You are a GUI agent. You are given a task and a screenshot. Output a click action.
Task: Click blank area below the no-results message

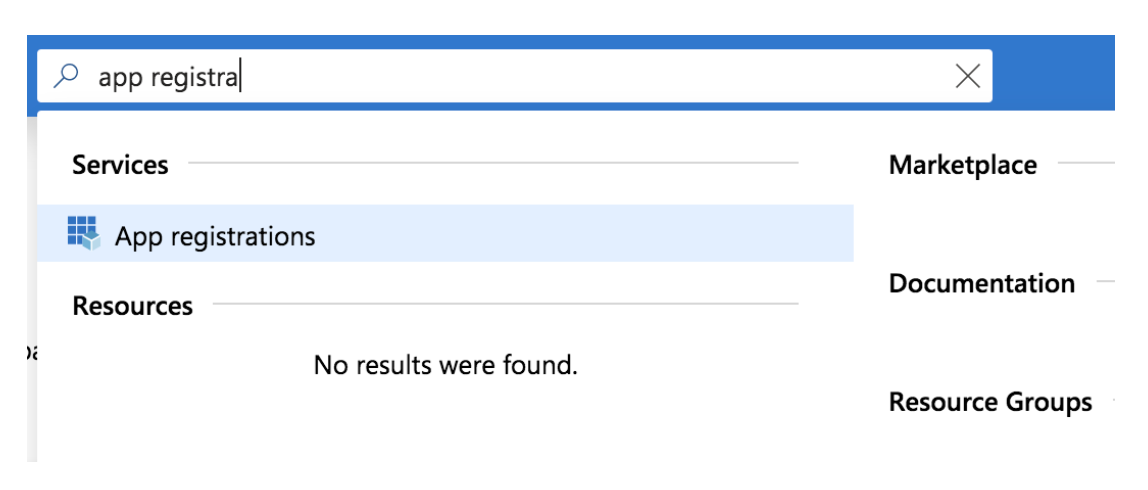click(445, 425)
